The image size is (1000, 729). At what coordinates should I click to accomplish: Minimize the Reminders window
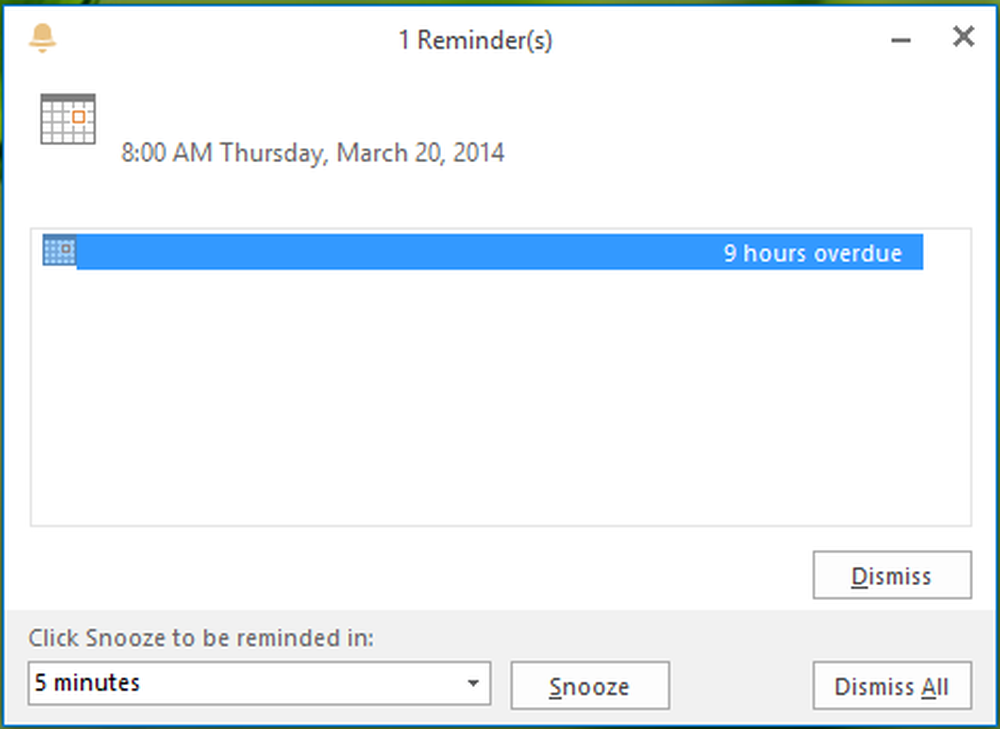click(901, 40)
